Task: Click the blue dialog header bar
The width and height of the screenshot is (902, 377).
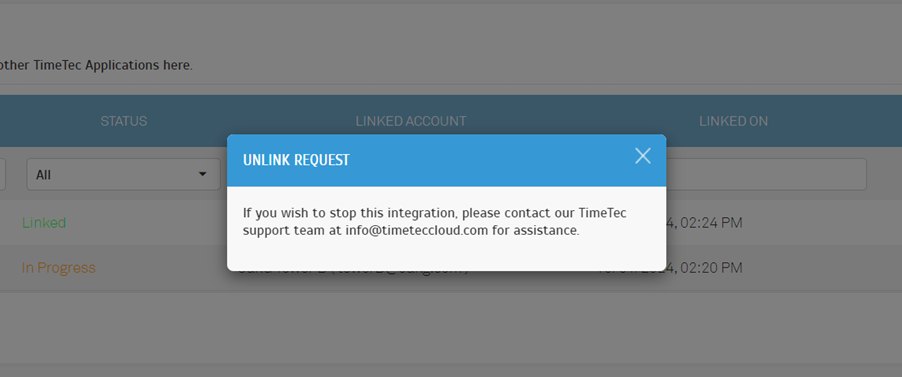Action: tap(446, 160)
